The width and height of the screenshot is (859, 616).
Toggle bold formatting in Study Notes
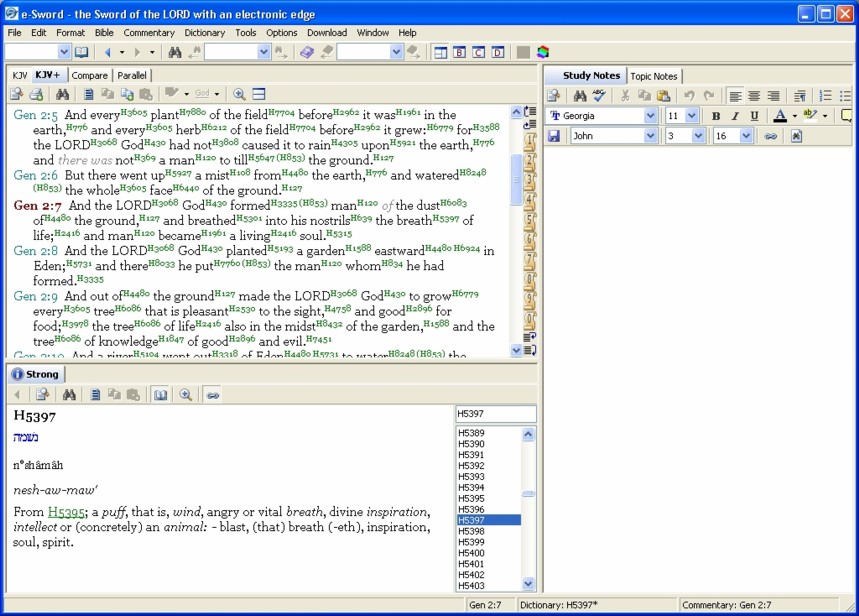[716, 116]
